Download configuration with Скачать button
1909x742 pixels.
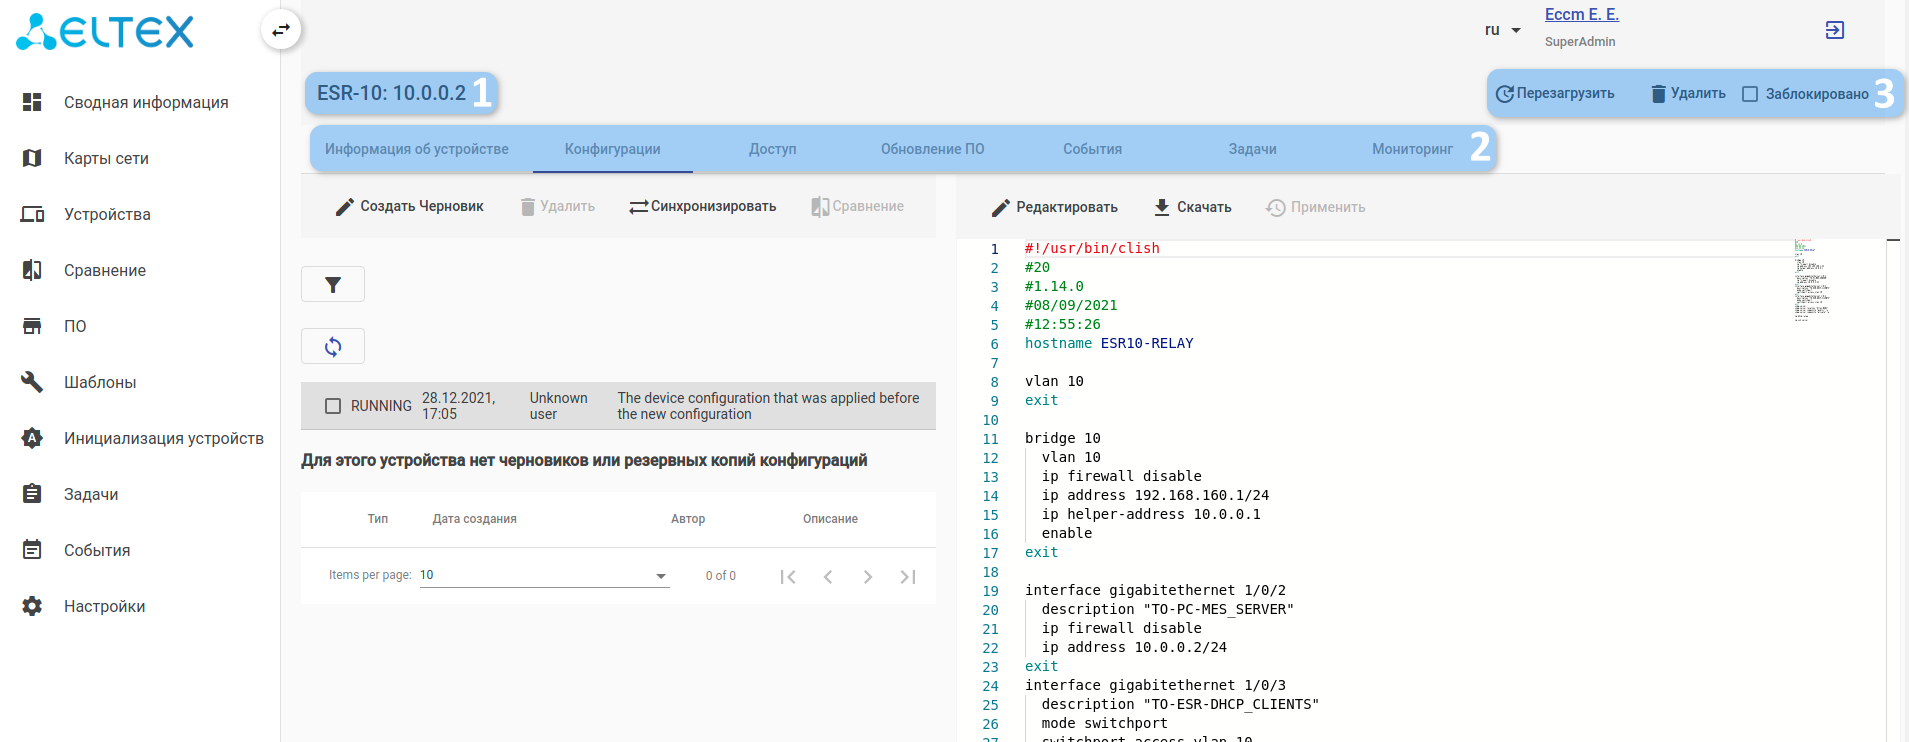(x=1192, y=207)
